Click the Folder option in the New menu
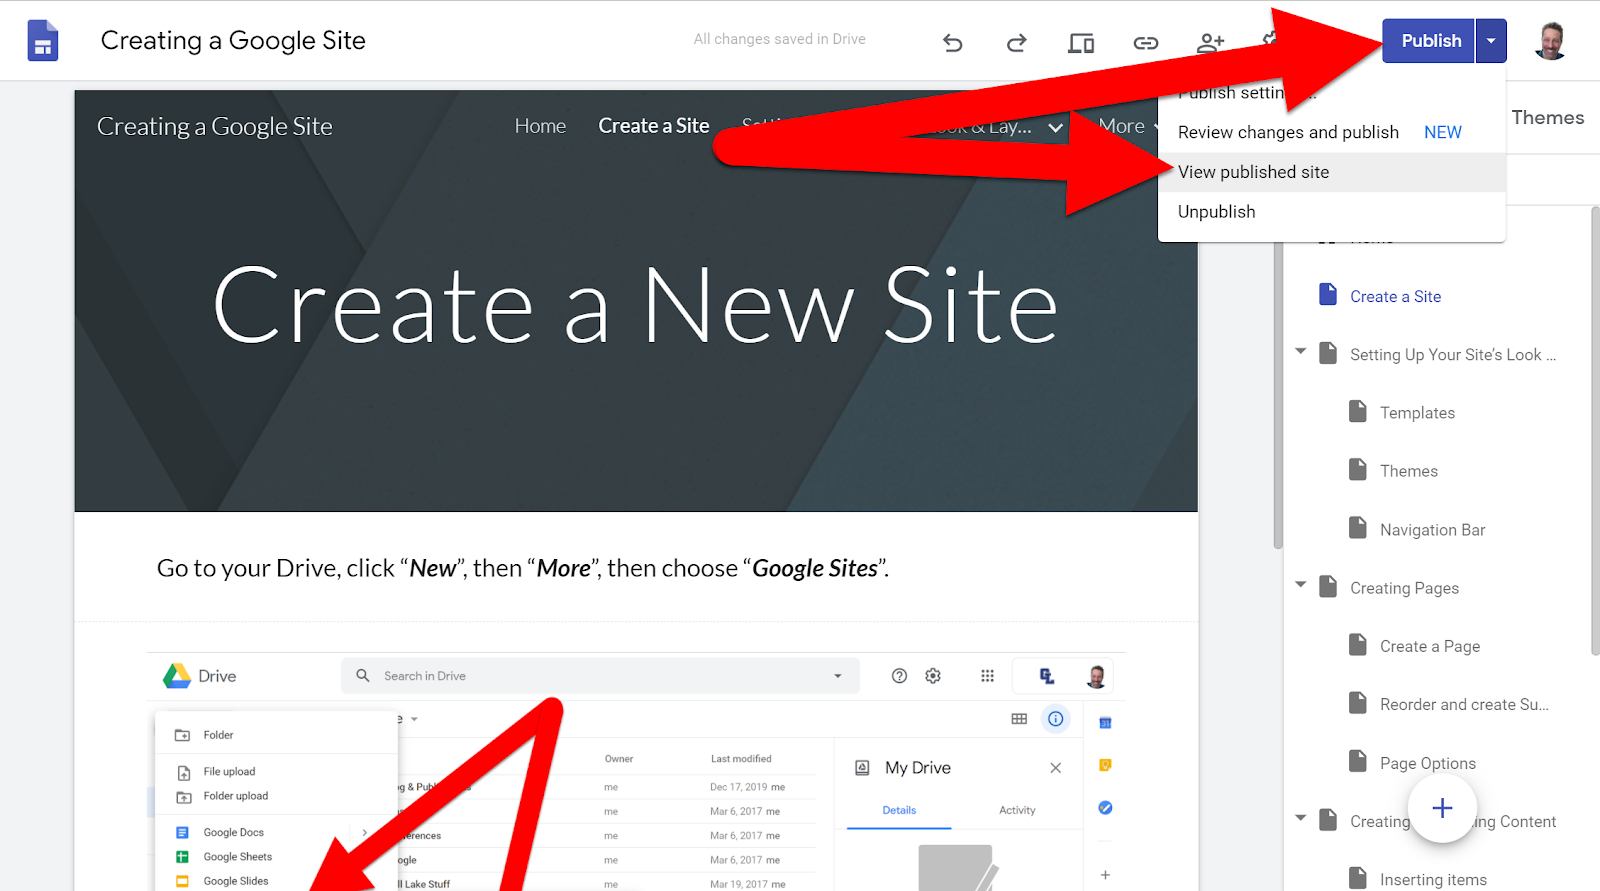Viewport: 1600px width, 891px height. pyautogui.click(x=218, y=735)
